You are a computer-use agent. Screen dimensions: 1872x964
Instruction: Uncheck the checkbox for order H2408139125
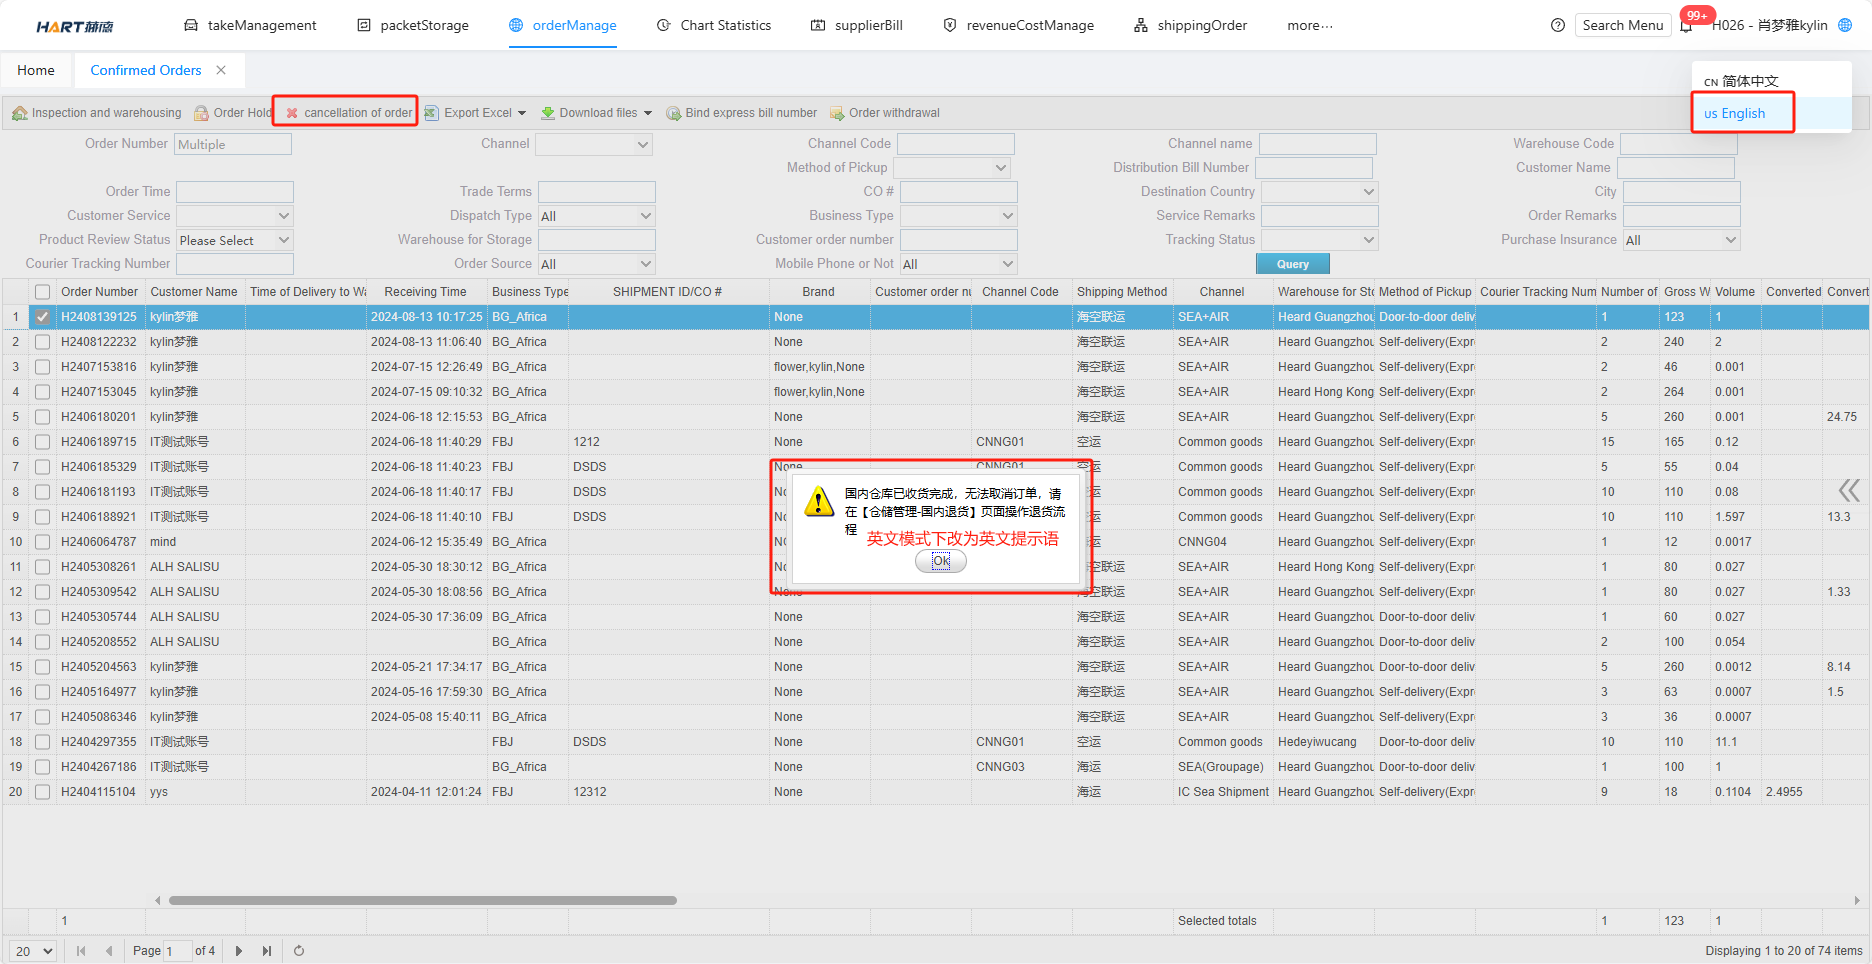(x=42, y=317)
